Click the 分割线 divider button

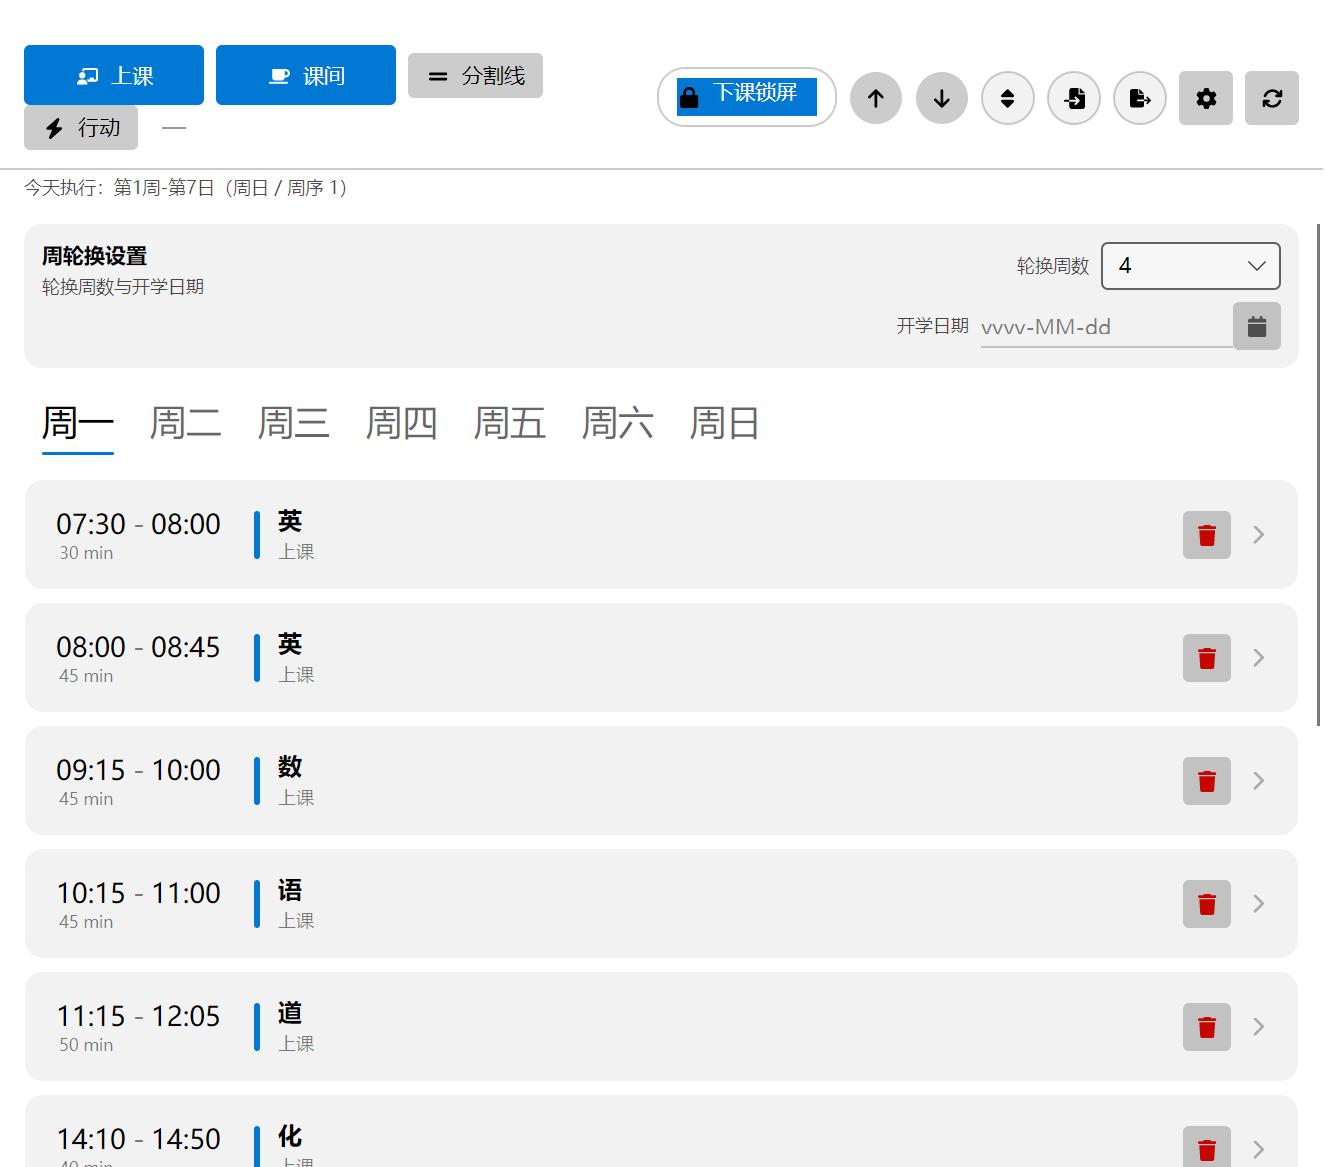(475, 76)
